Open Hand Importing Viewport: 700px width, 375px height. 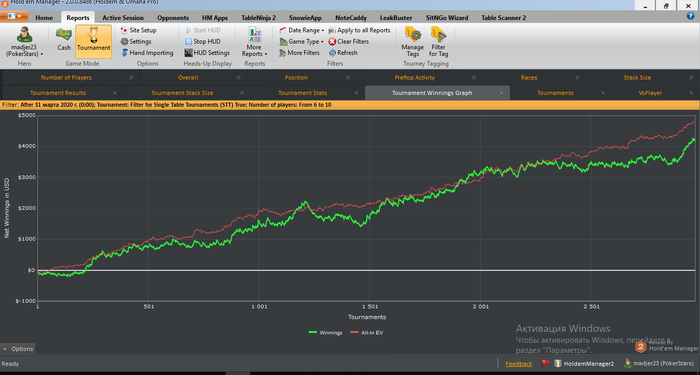point(147,53)
